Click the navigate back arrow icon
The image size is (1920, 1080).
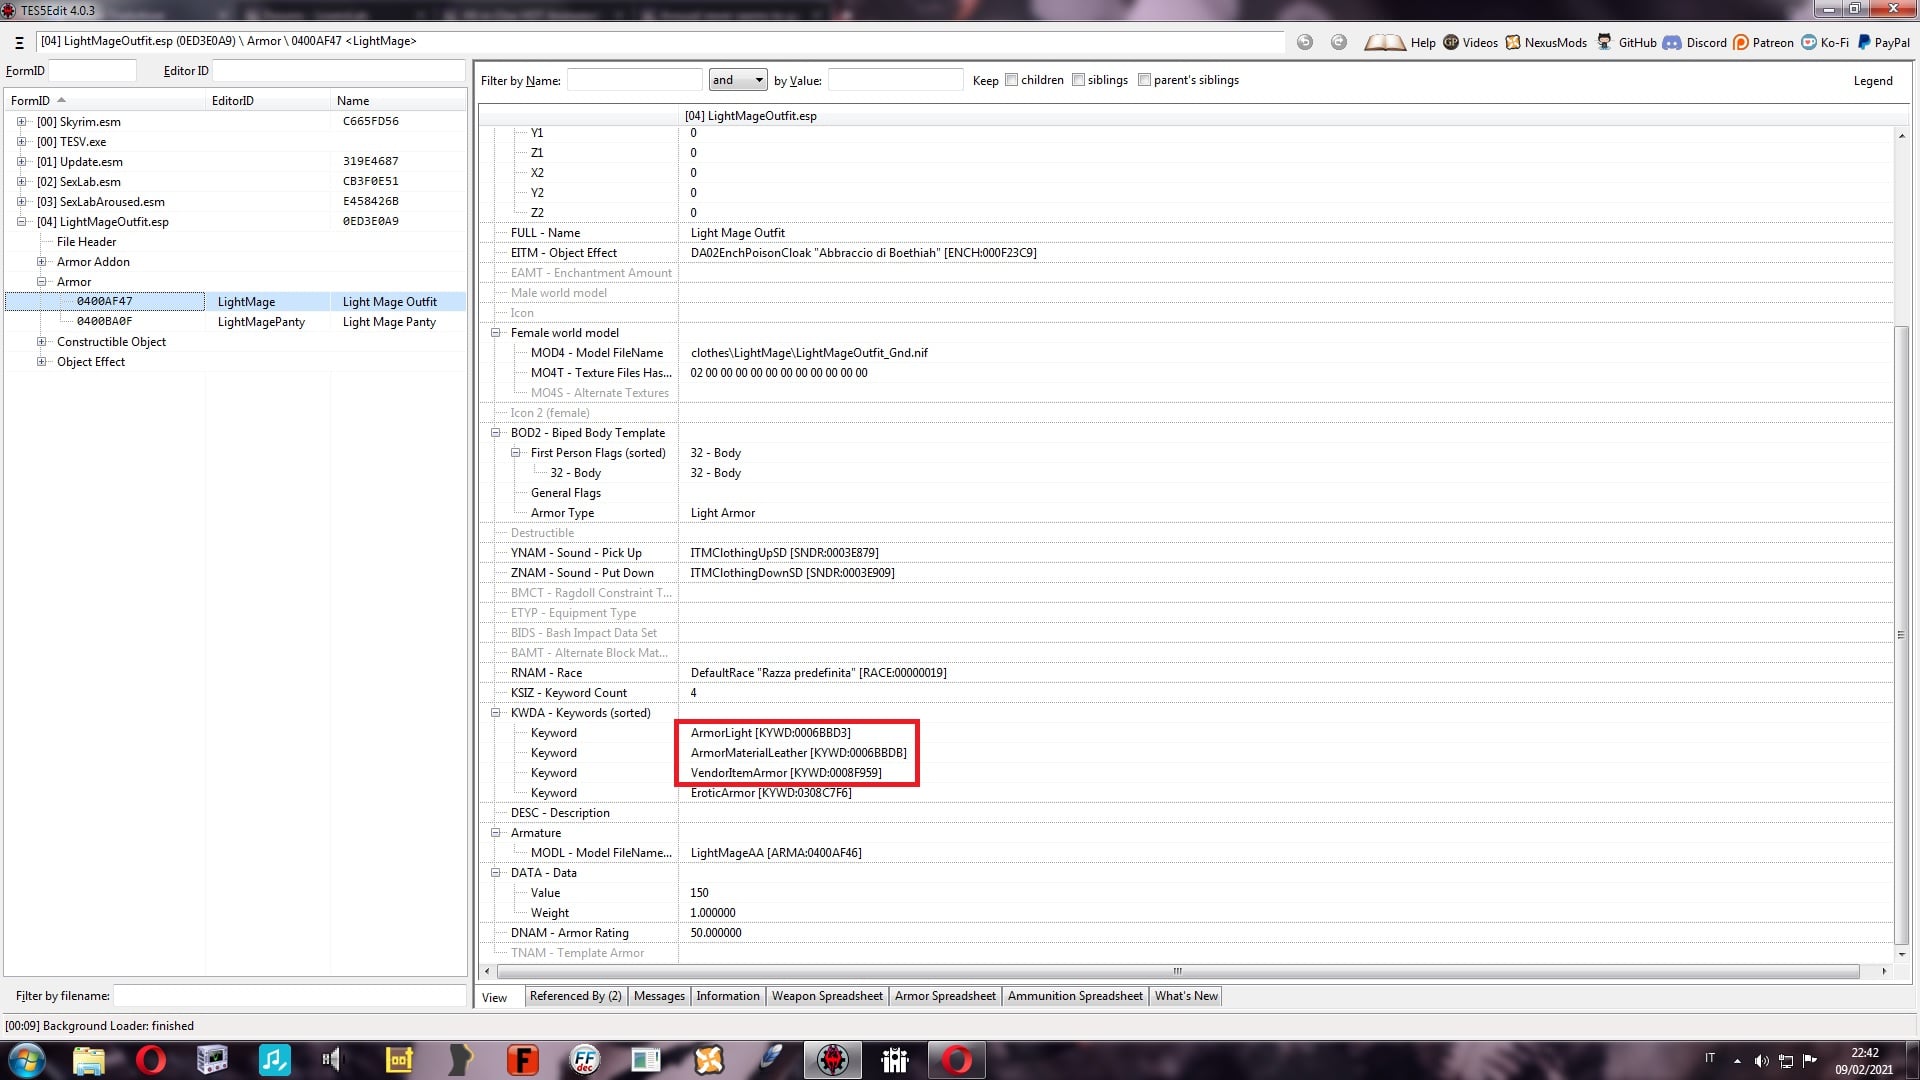[1305, 42]
